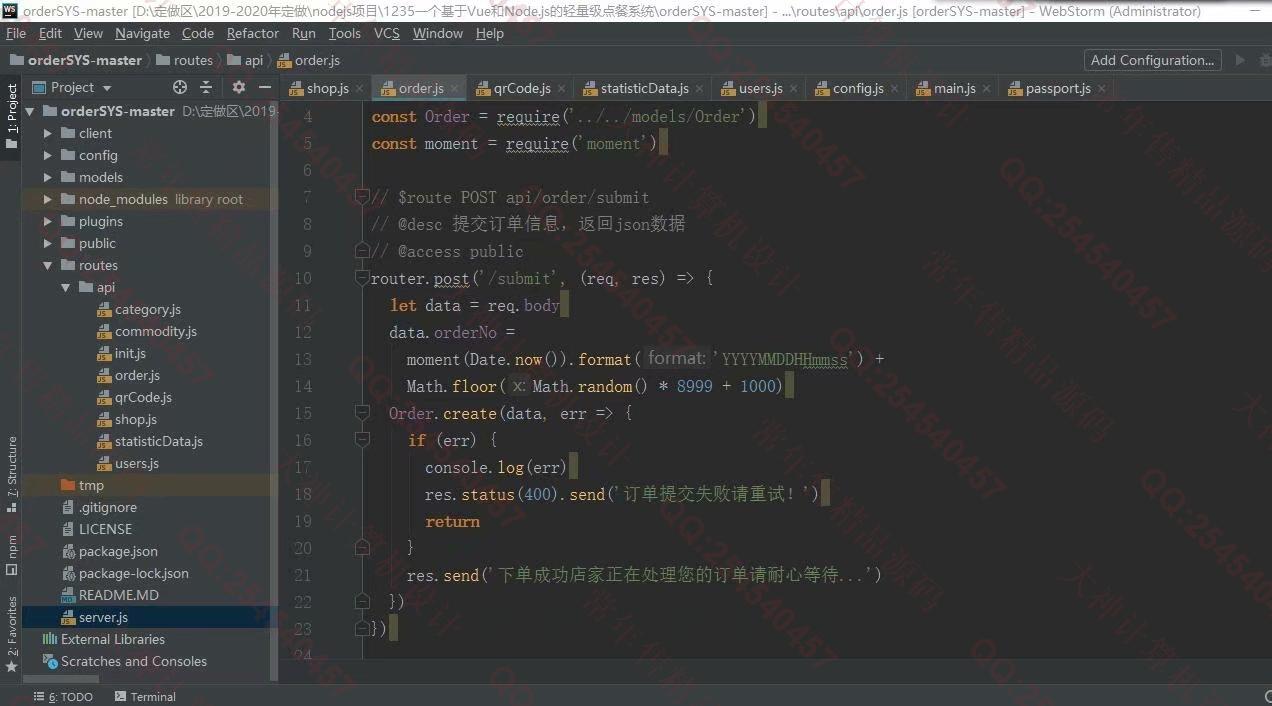Screen dimensions: 1272x706
Task: Open the npm side tool window
Action: 11,556
